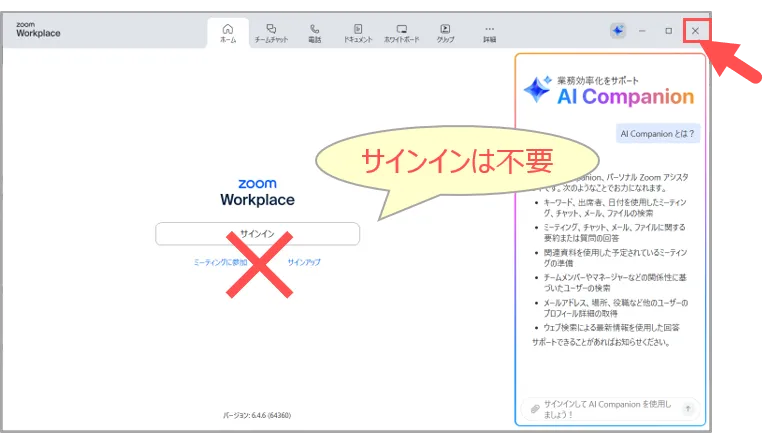This screenshot has height=433, width=763.
Task: Open the Clips tab (クリップ)
Action: 445,33
